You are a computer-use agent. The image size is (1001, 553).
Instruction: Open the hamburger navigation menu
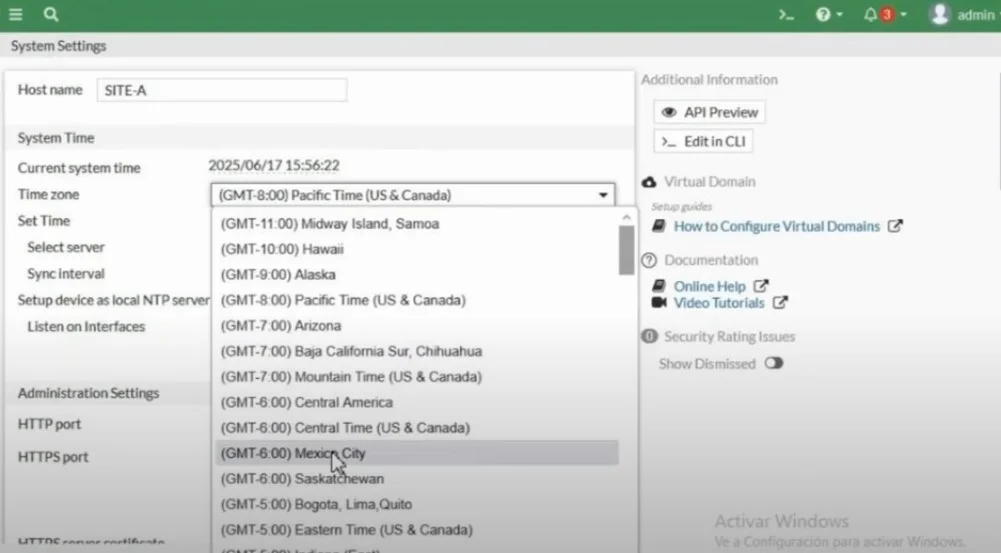pos(15,14)
